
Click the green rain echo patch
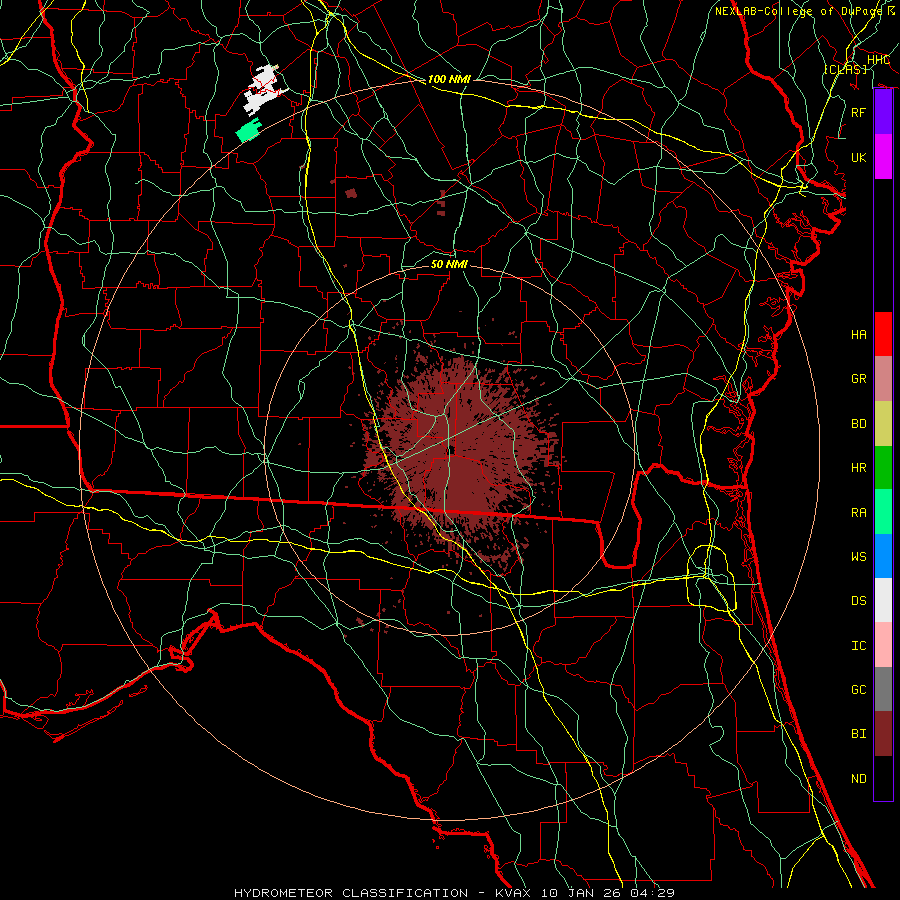click(249, 130)
